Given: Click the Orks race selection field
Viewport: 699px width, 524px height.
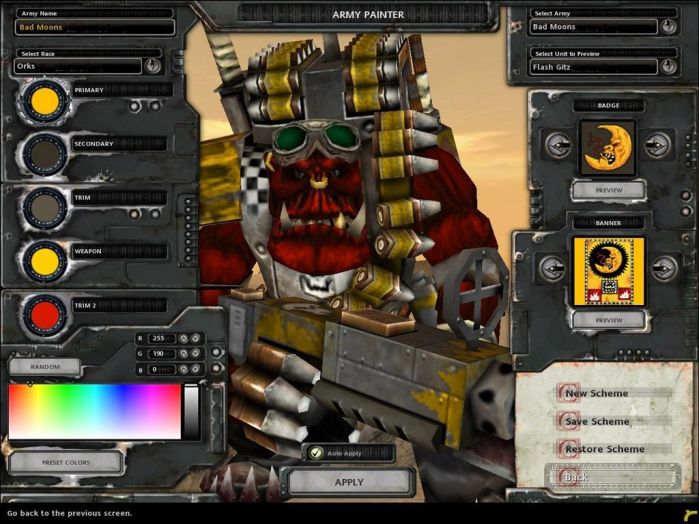Looking at the screenshot, I should point(78,66).
